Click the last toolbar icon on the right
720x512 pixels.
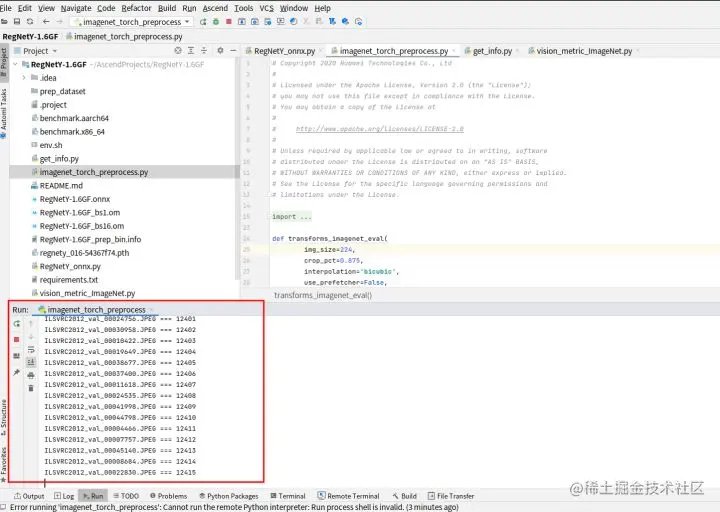tap(359, 22)
